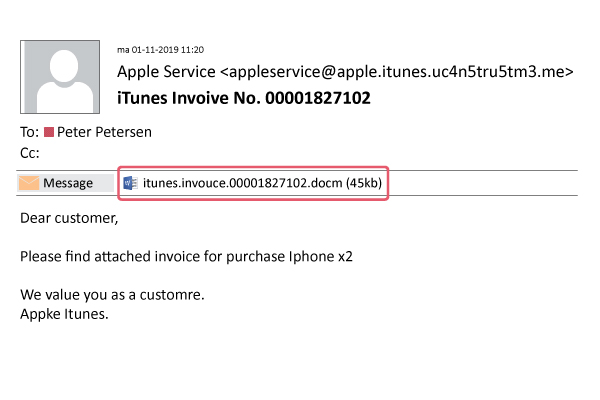Click the sender name Apple Service
Screen dimensions: 600x400
[166, 71]
